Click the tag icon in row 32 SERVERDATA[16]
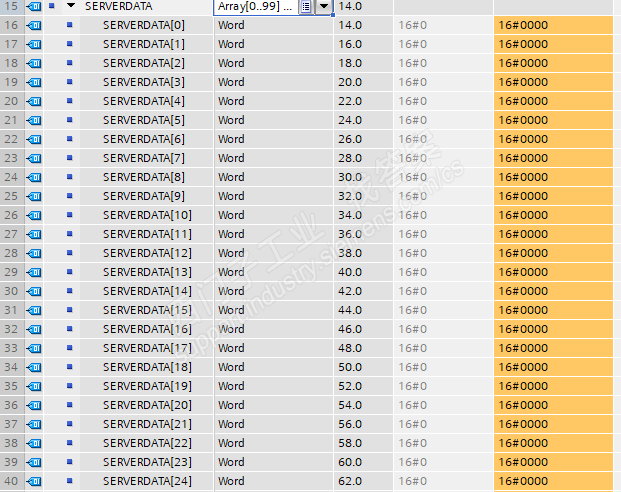 point(34,330)
